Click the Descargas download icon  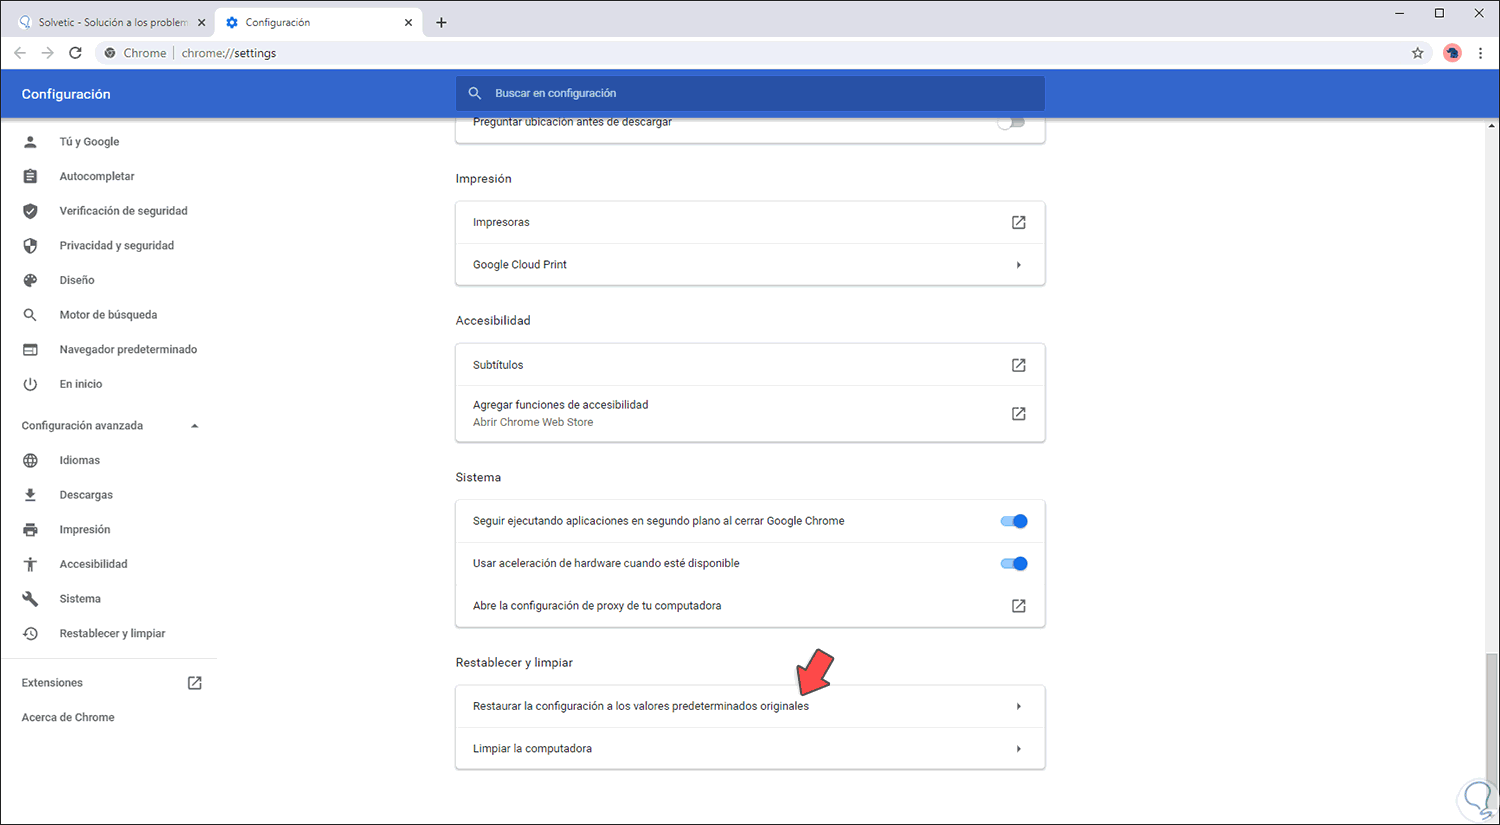coord(30,495)
